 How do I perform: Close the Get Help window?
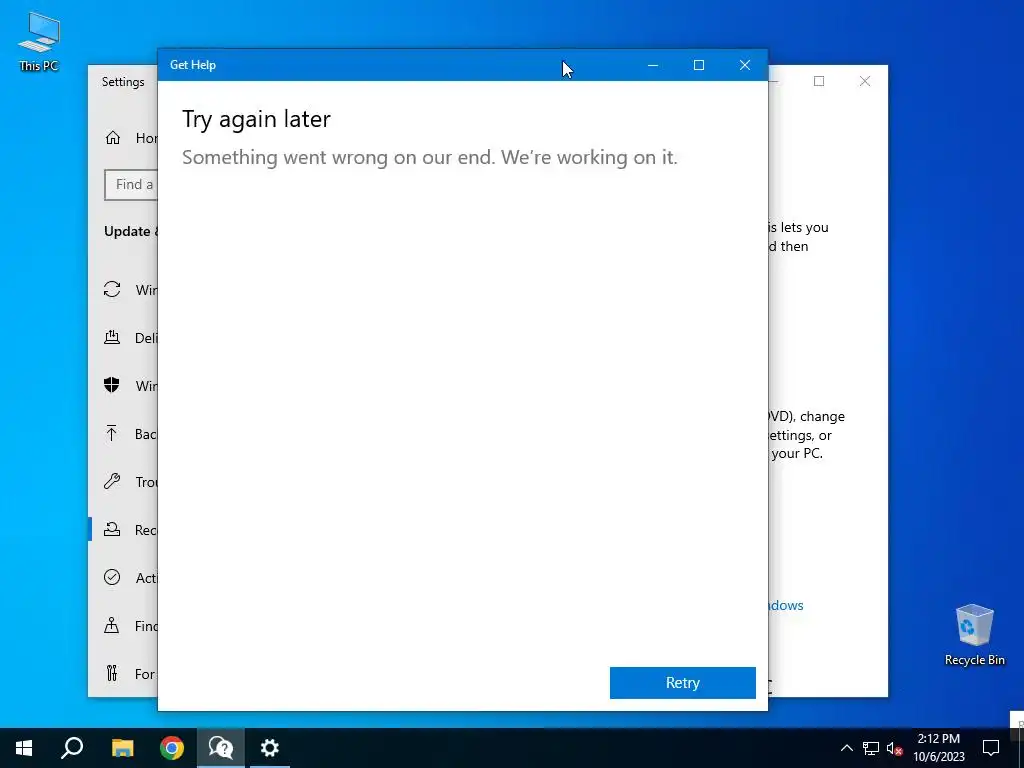pos(744,65)
